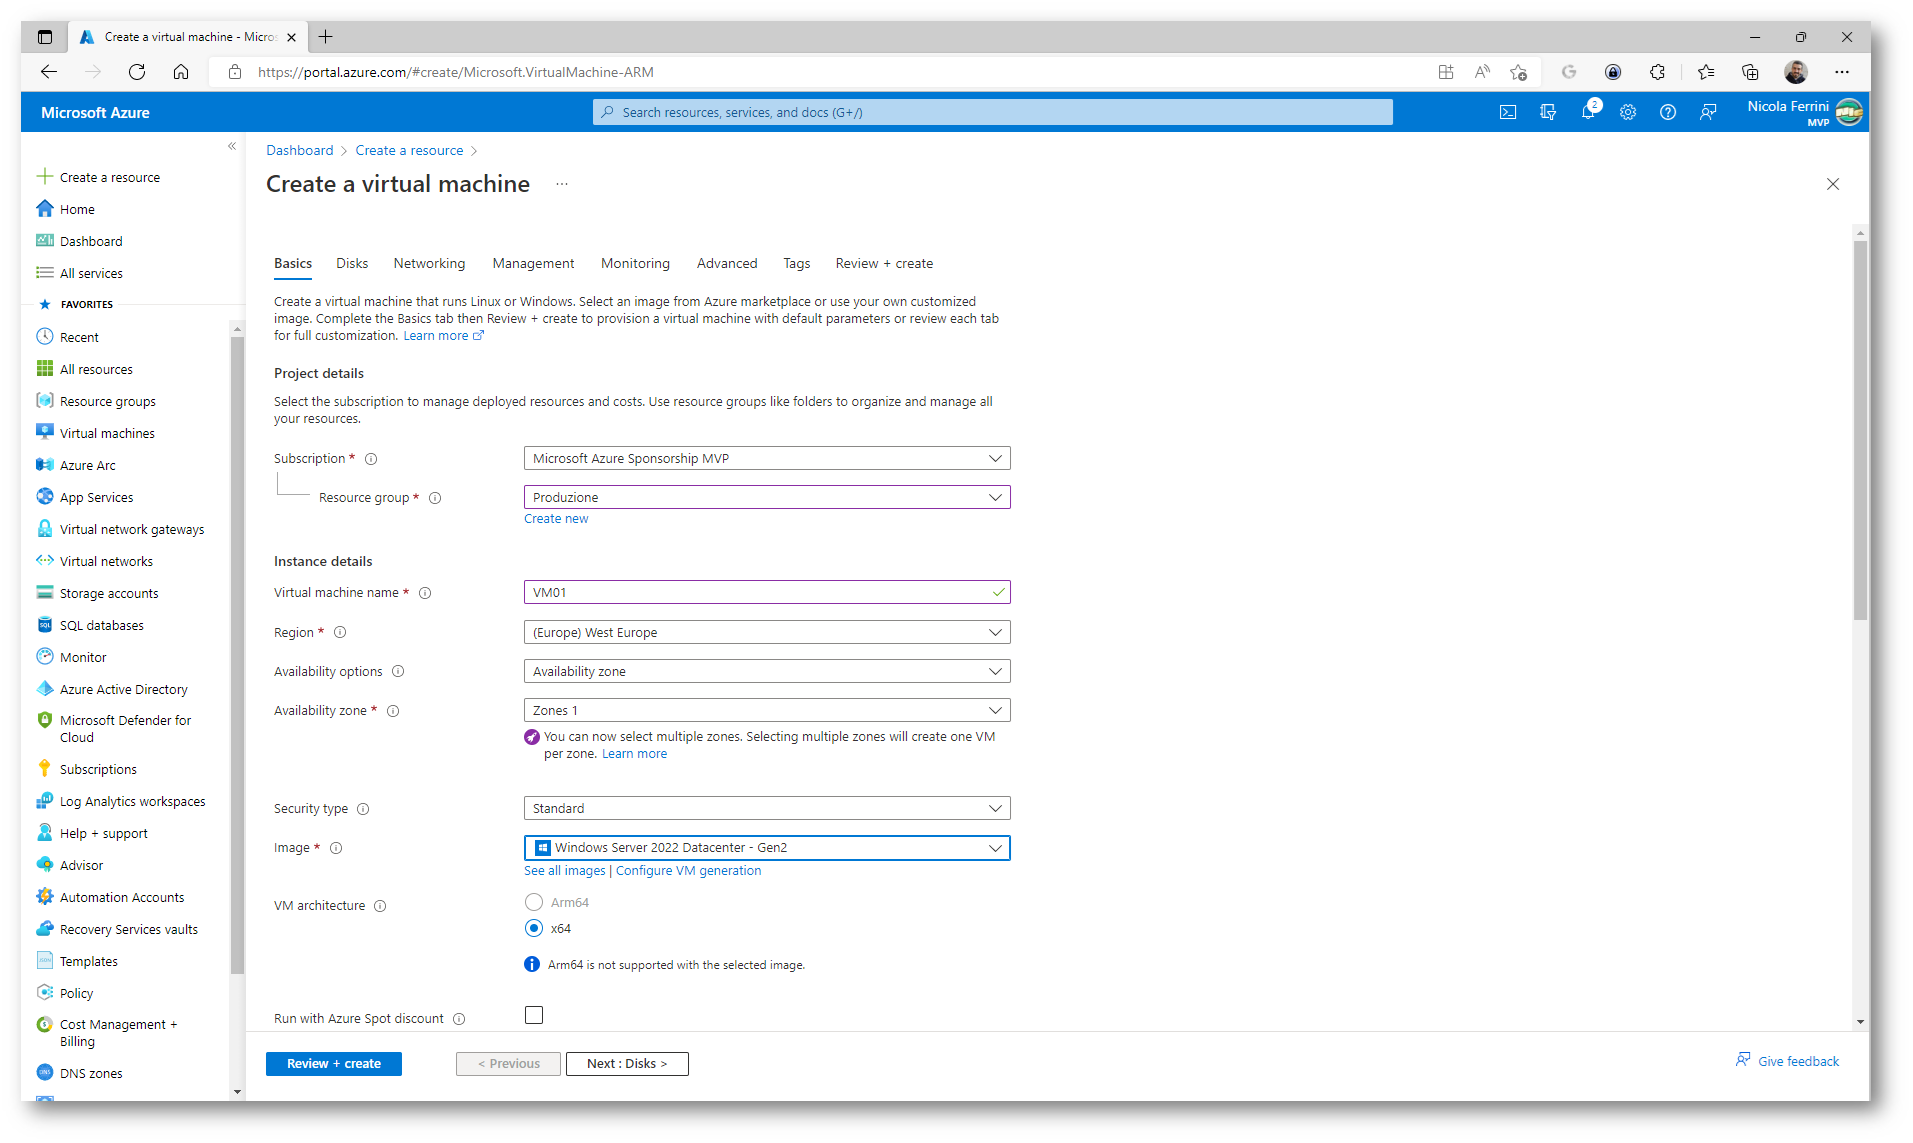
Task: Open browser extensions puzzle icon
Action: 1657,72
